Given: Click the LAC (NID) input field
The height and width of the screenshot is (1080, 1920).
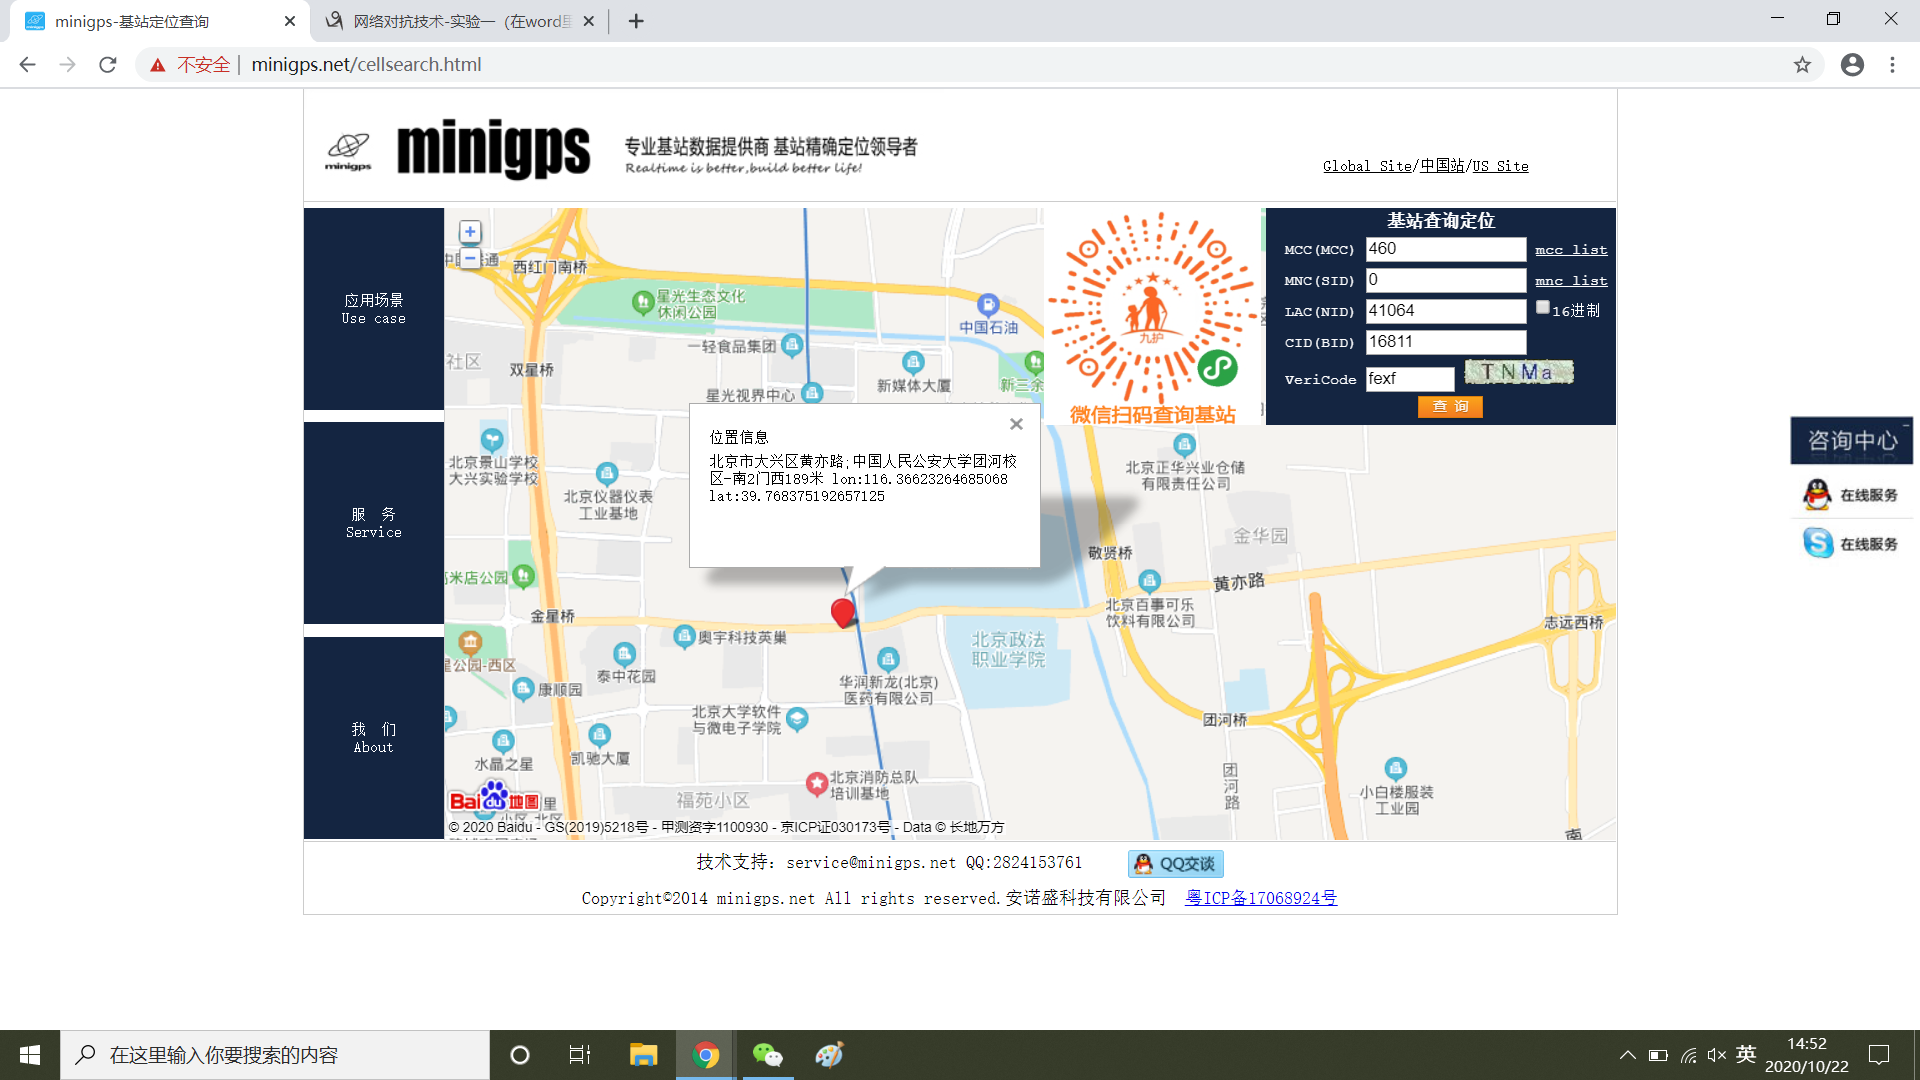Looking at the screenshot, I should (1445, 311).
